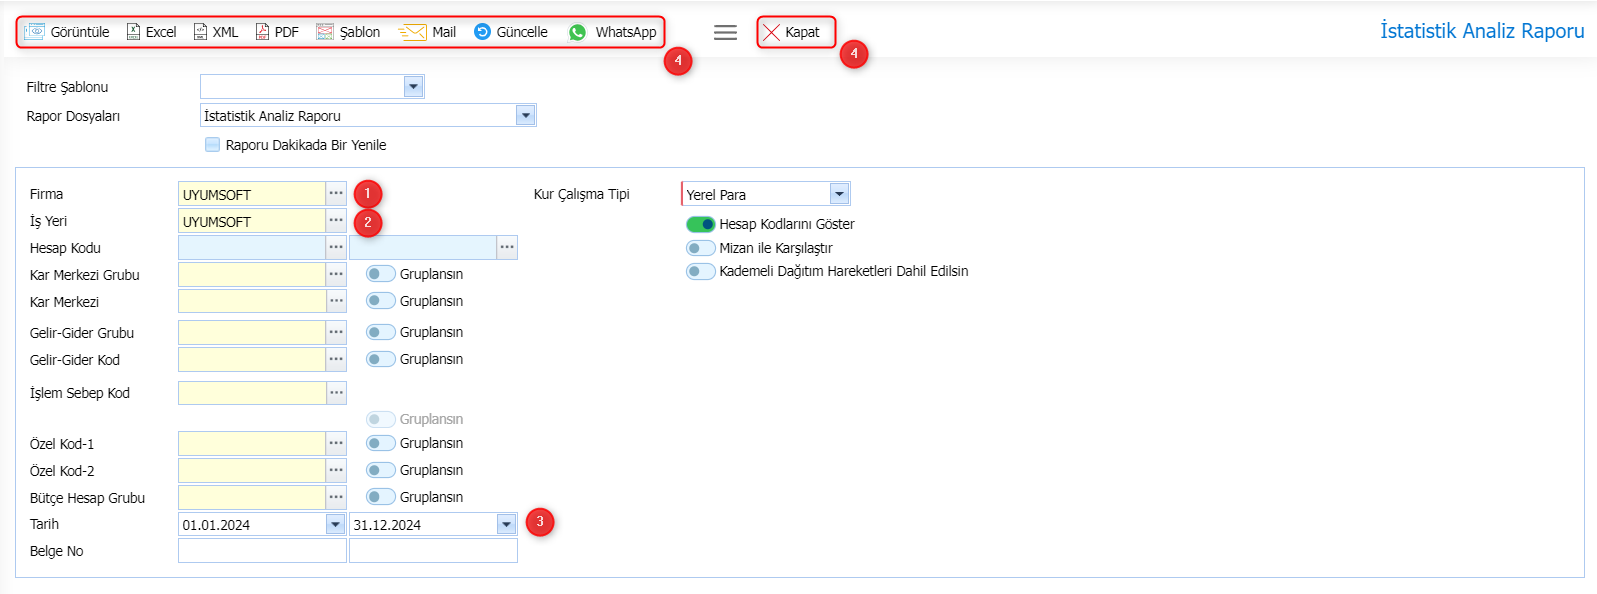This screenshot has width=1597, height=594.
Task: Check Raporu Dakikada Bir Yenile
Action: (212, 145)
